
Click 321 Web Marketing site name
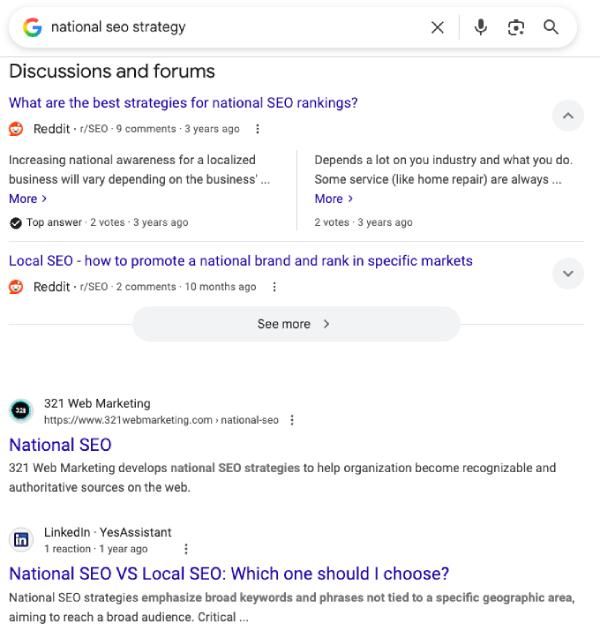coord(97,403)
